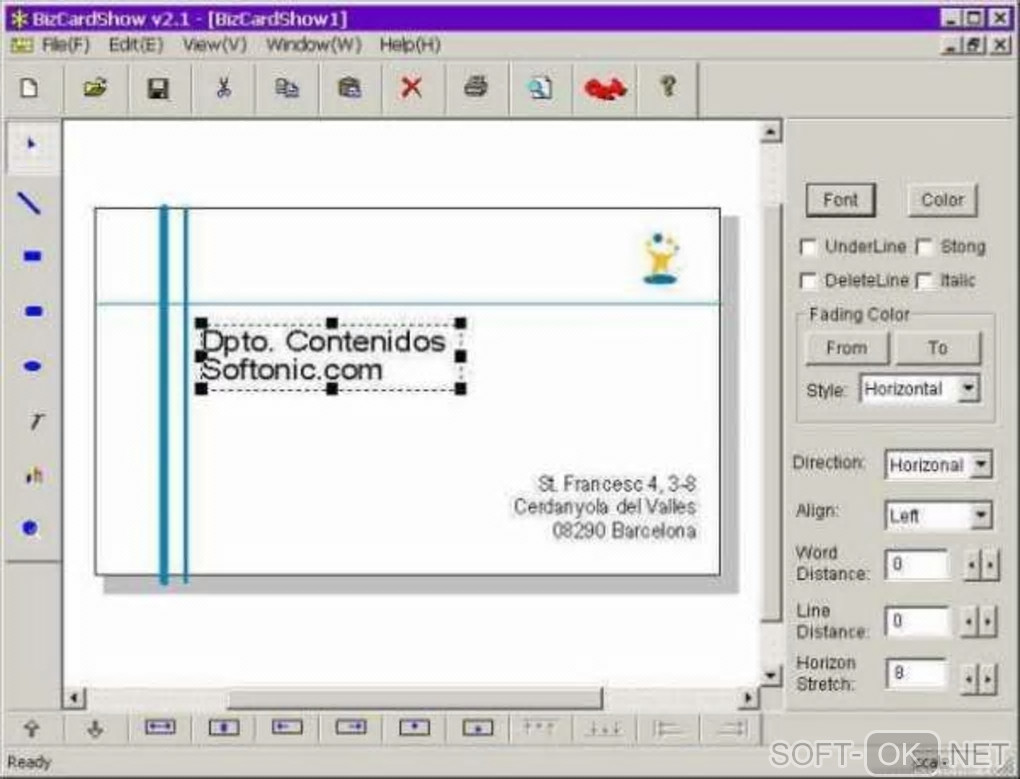Click the Line Distance input field

tap(916, 622)
